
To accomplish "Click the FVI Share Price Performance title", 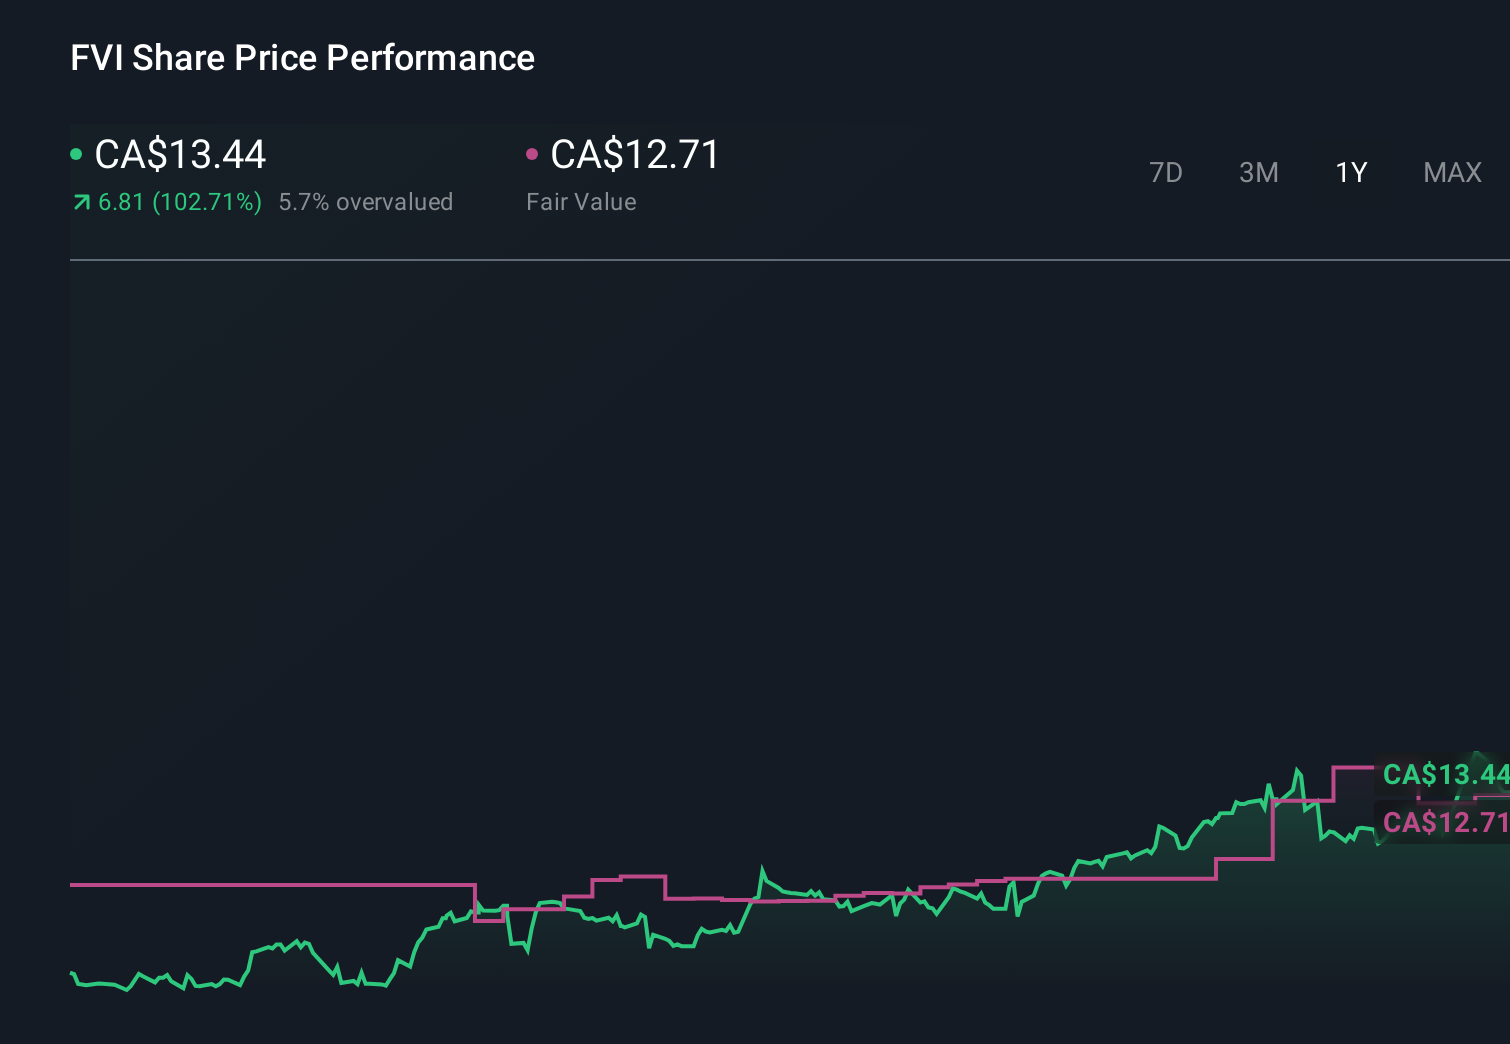I will pos(302,58).
